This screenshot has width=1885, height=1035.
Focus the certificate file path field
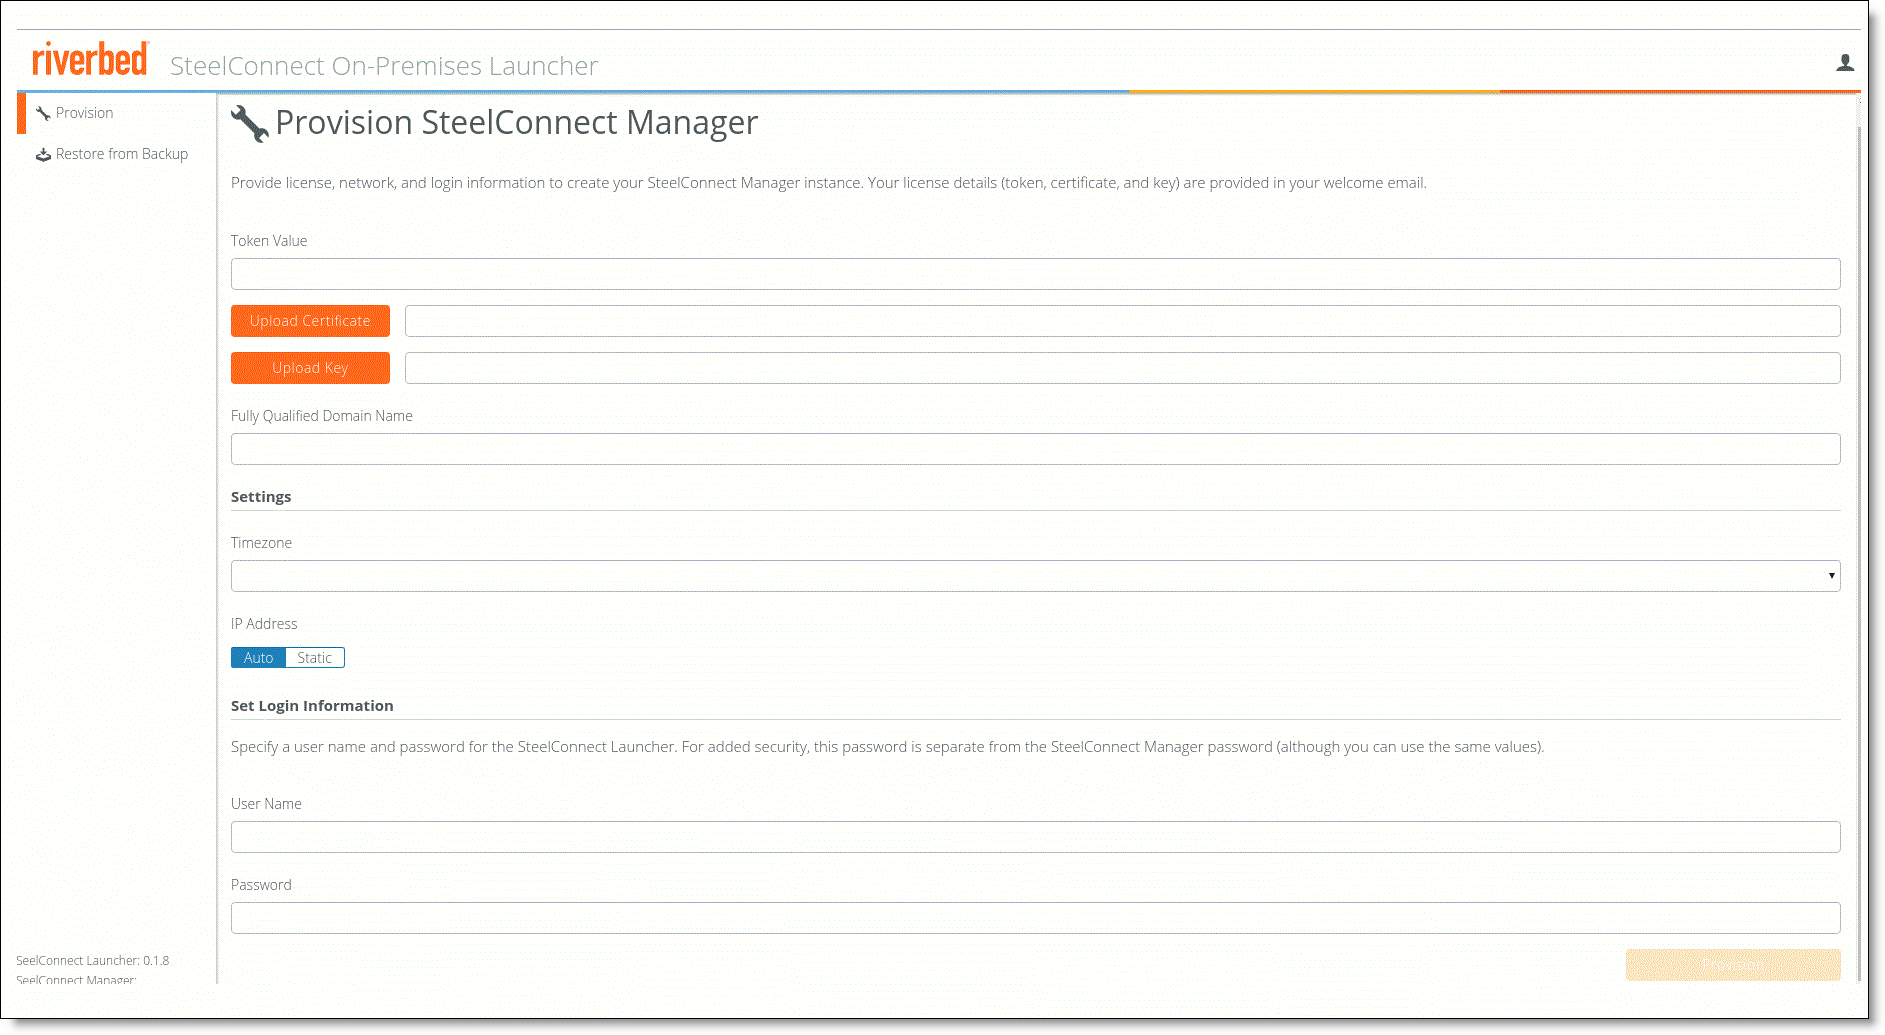point(1122,321)
